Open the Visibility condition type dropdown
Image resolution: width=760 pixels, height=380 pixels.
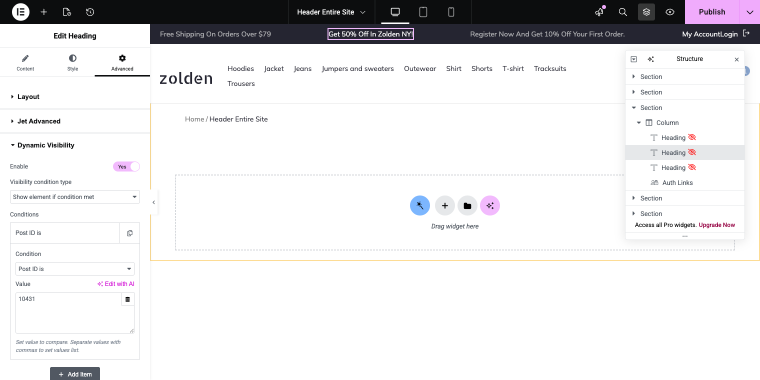click(75, 197)
